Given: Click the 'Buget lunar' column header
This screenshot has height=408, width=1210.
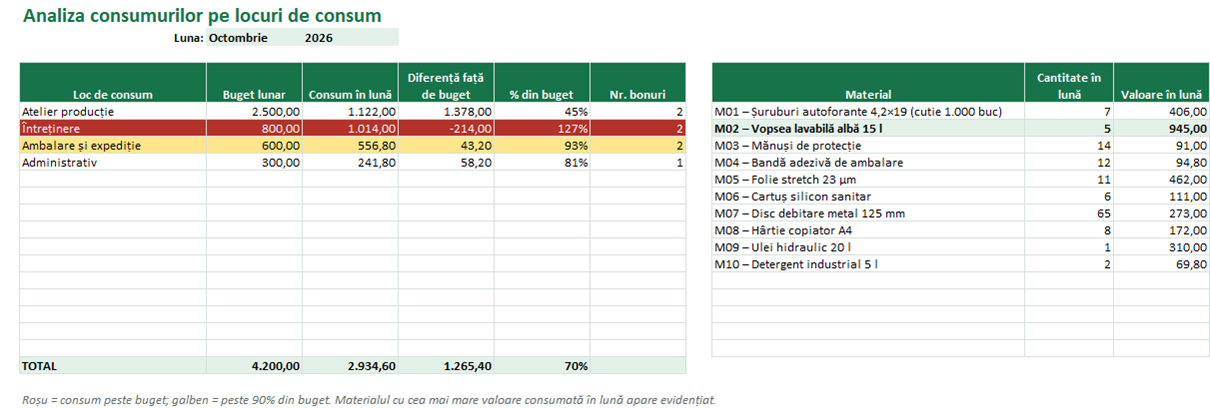Looking at the screenshot, I should (254, 83).
